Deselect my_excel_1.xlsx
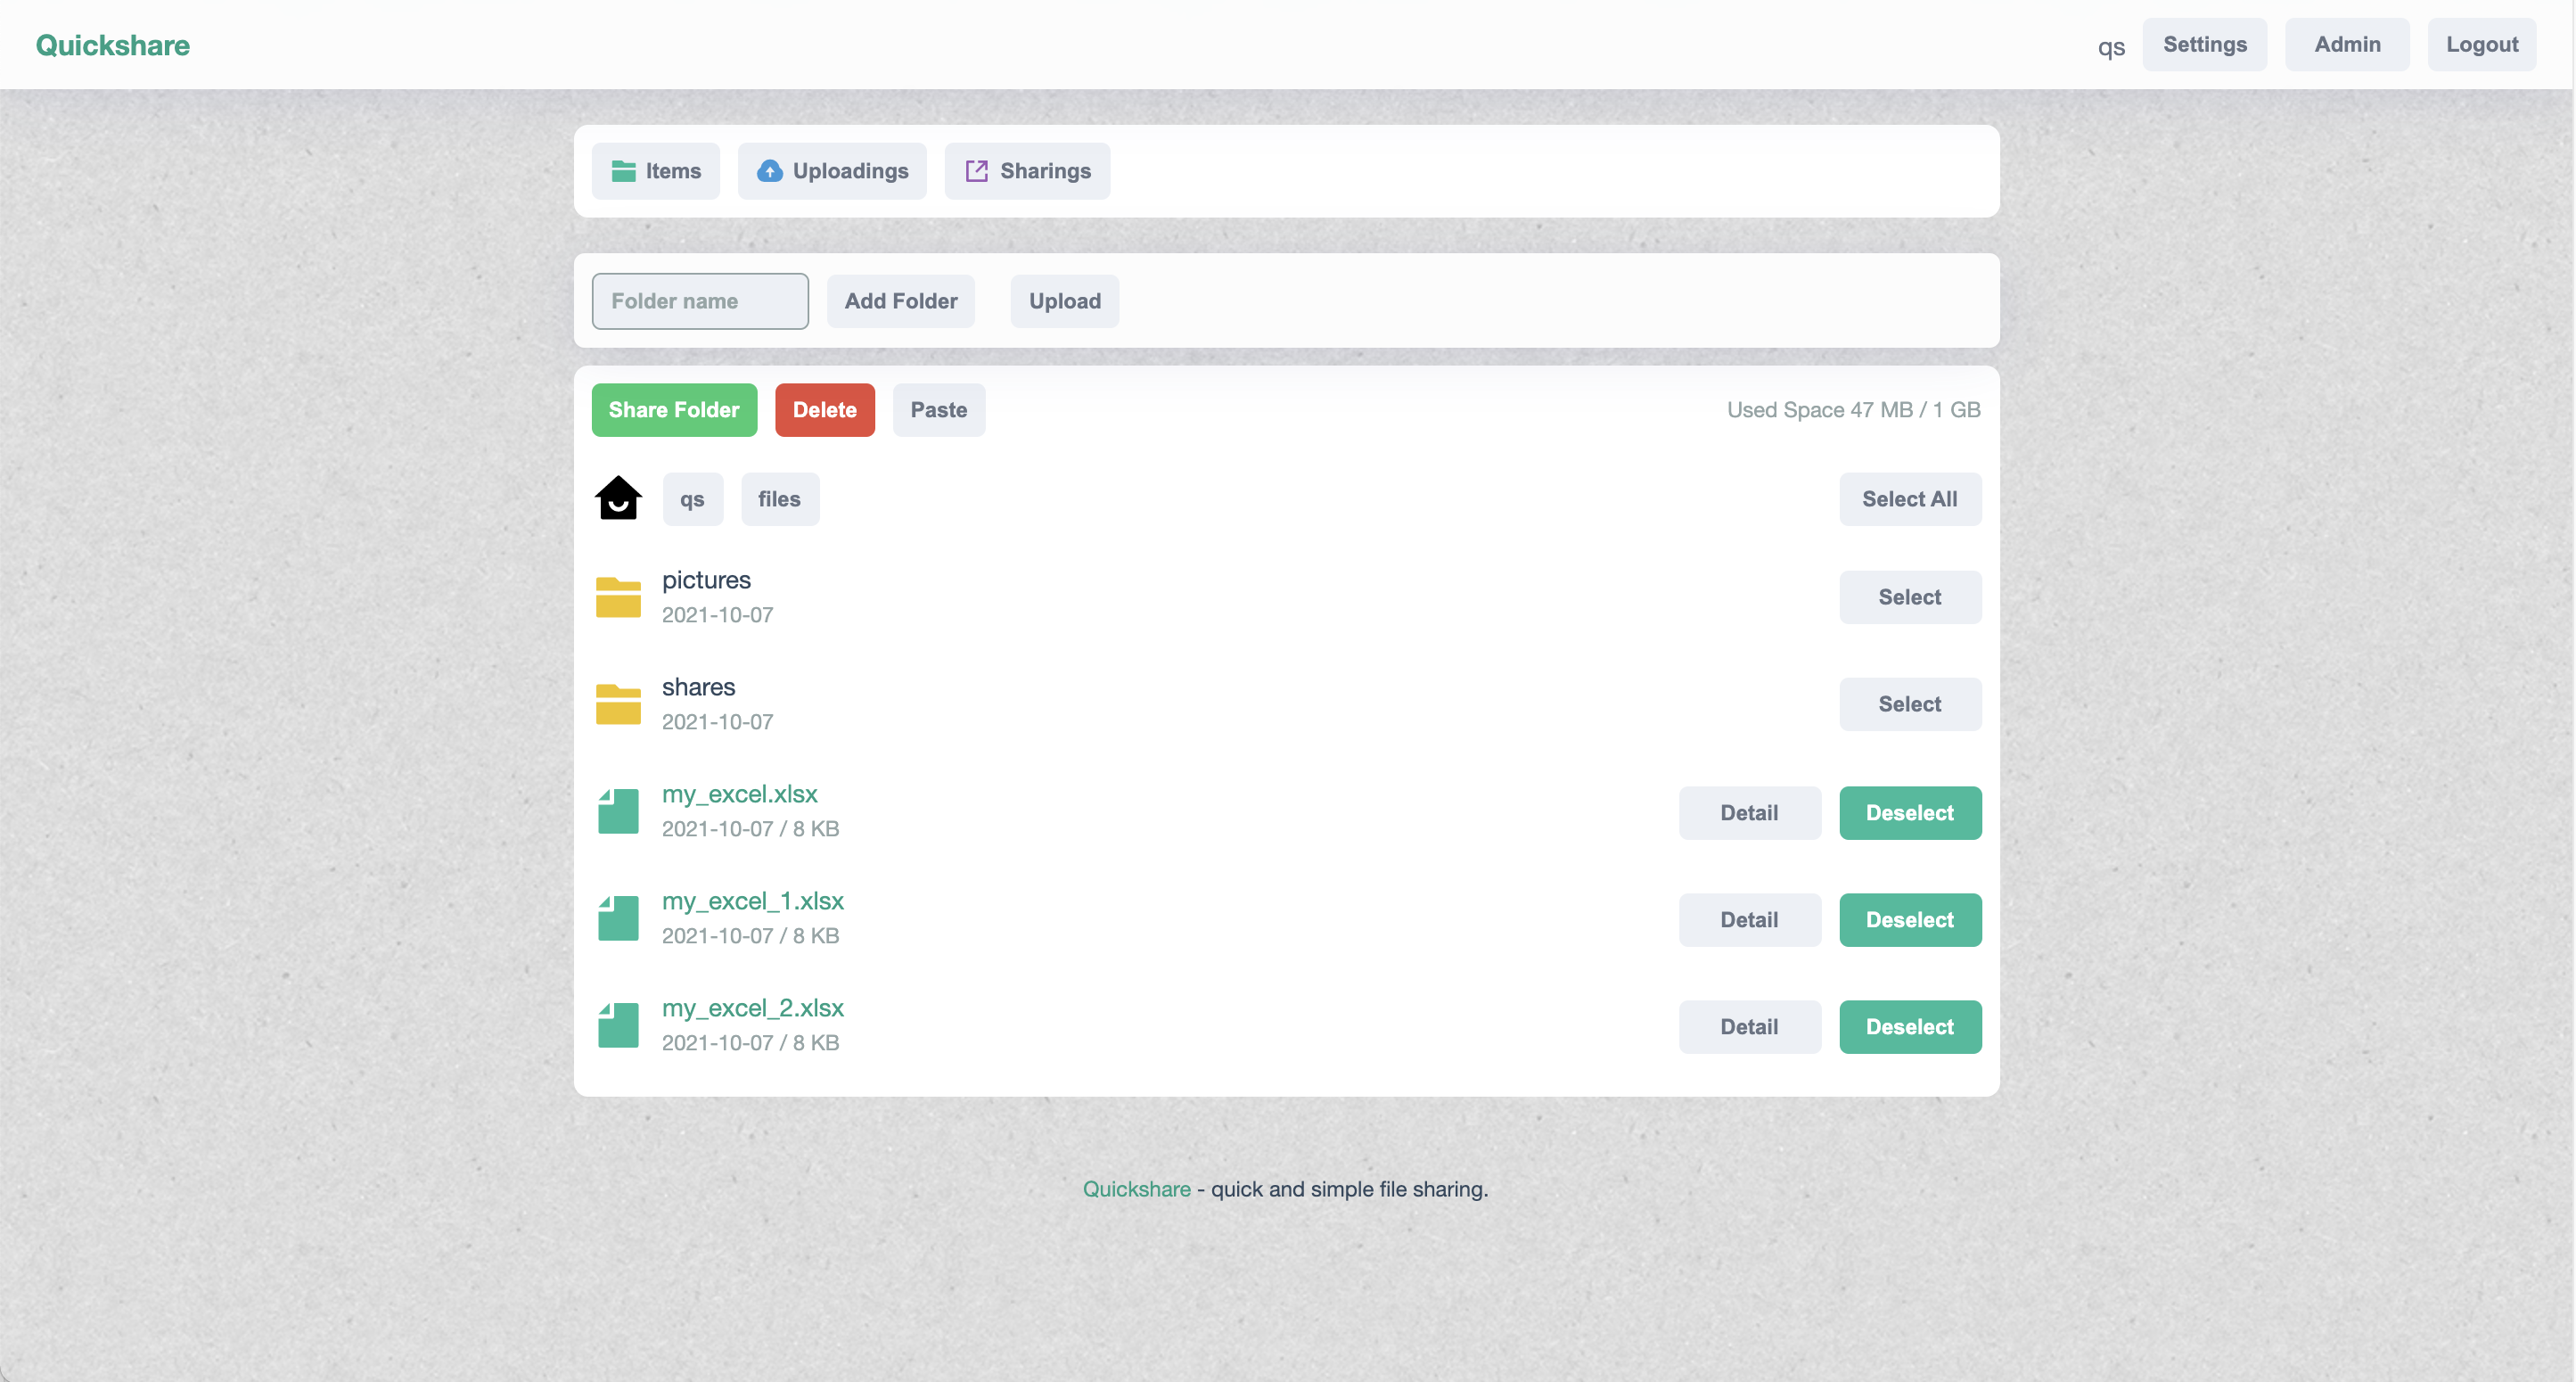 coord(1910,920)
